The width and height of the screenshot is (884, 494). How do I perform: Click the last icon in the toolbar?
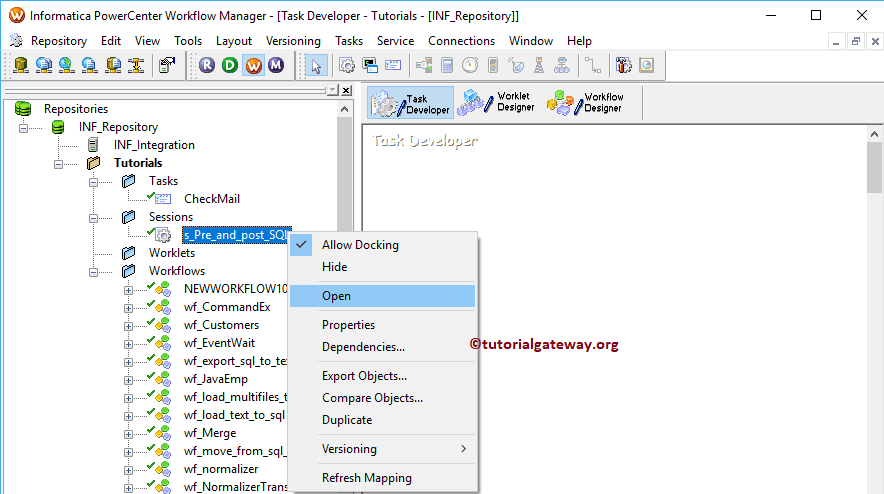pyautogui.click(x=647, y=65)
